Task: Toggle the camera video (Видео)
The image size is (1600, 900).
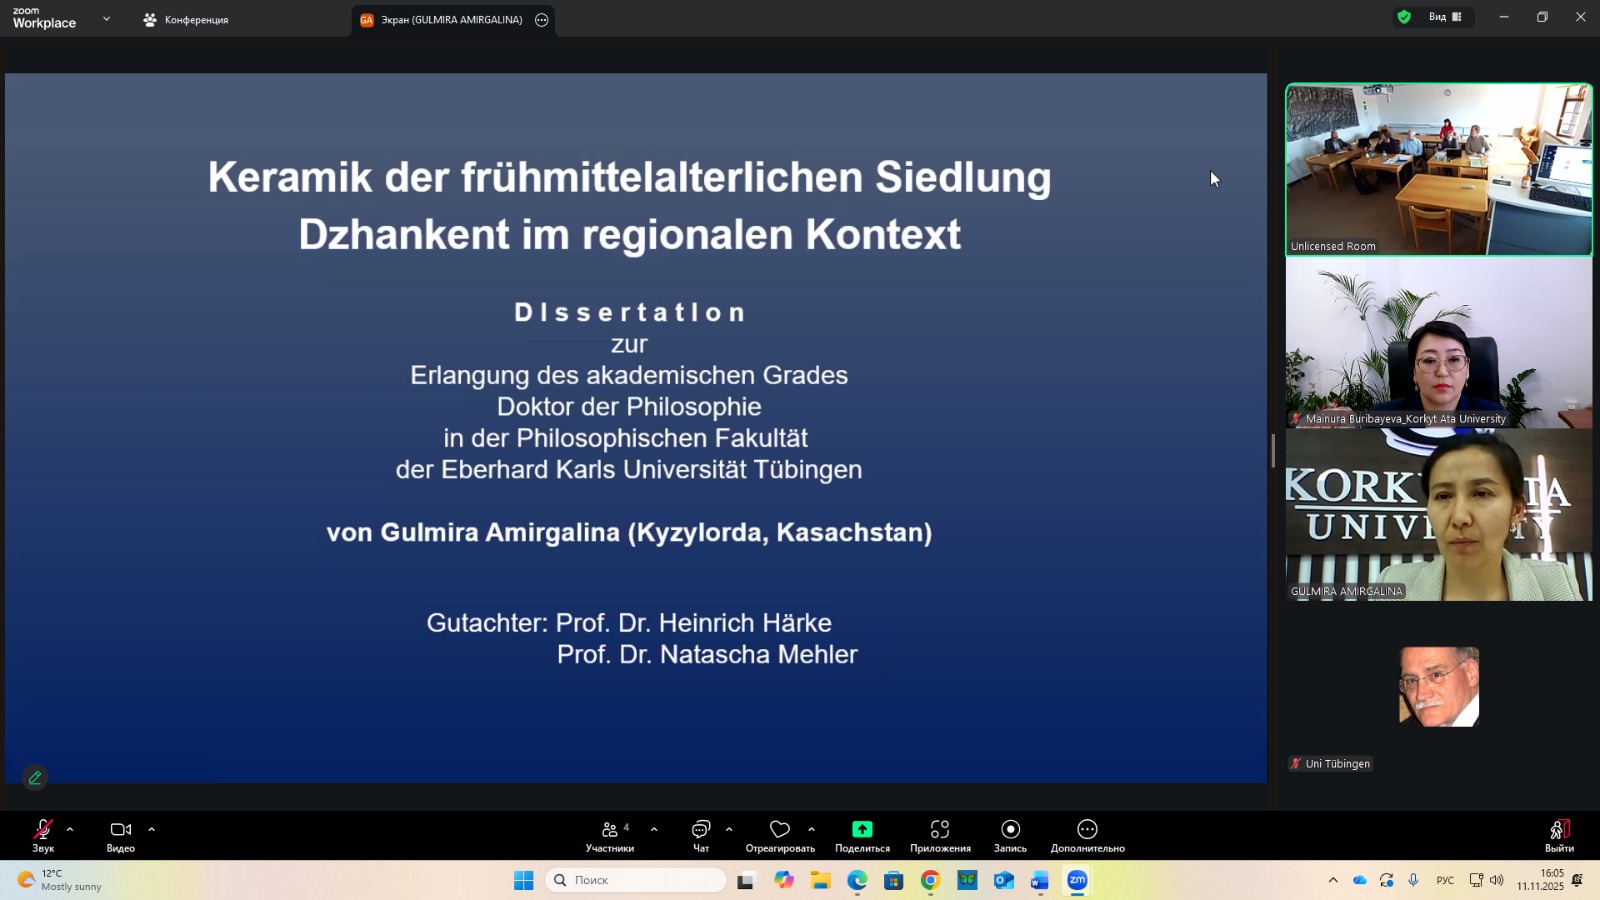Action: 121,830
